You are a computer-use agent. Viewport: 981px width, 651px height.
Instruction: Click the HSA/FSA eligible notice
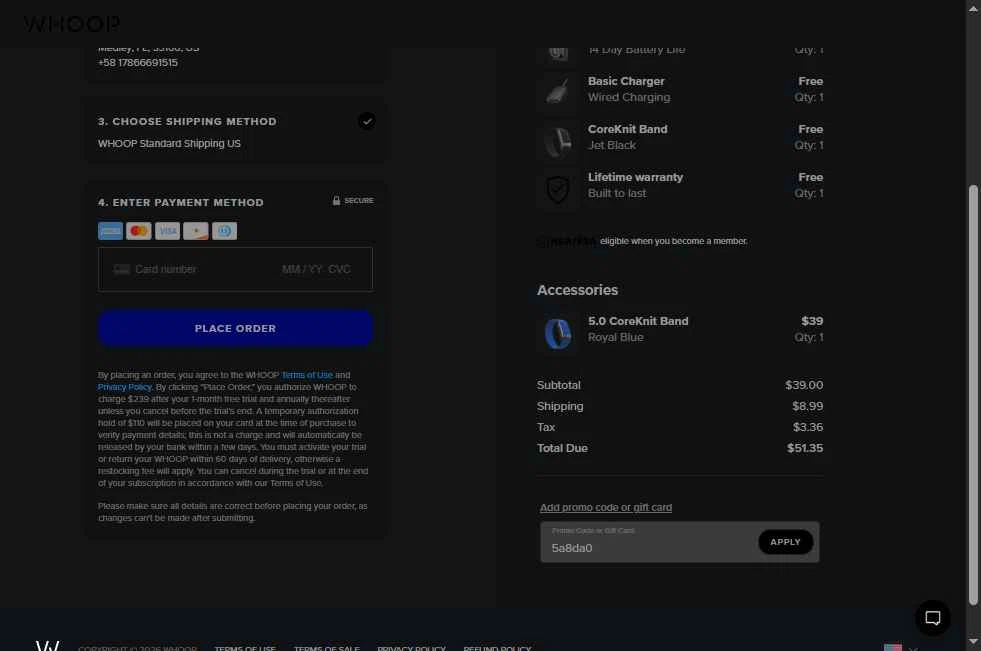(x=643, y=241)
